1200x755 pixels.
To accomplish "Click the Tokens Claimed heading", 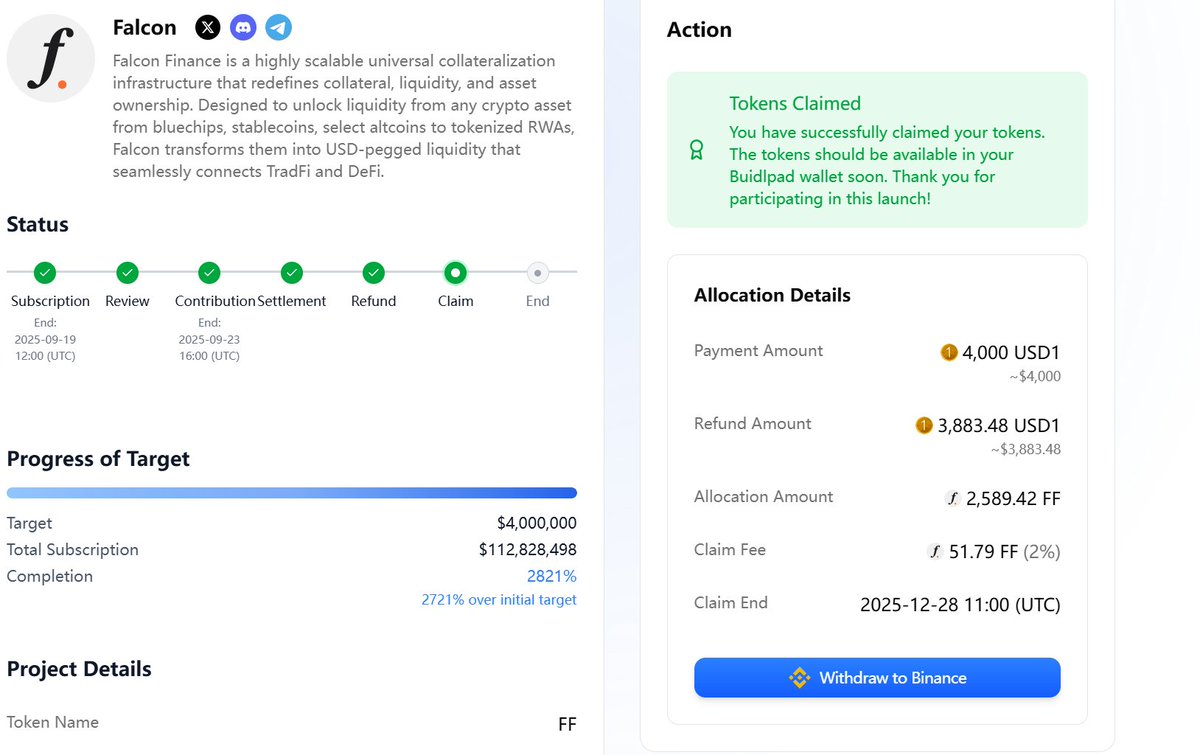I will point(795,103).
